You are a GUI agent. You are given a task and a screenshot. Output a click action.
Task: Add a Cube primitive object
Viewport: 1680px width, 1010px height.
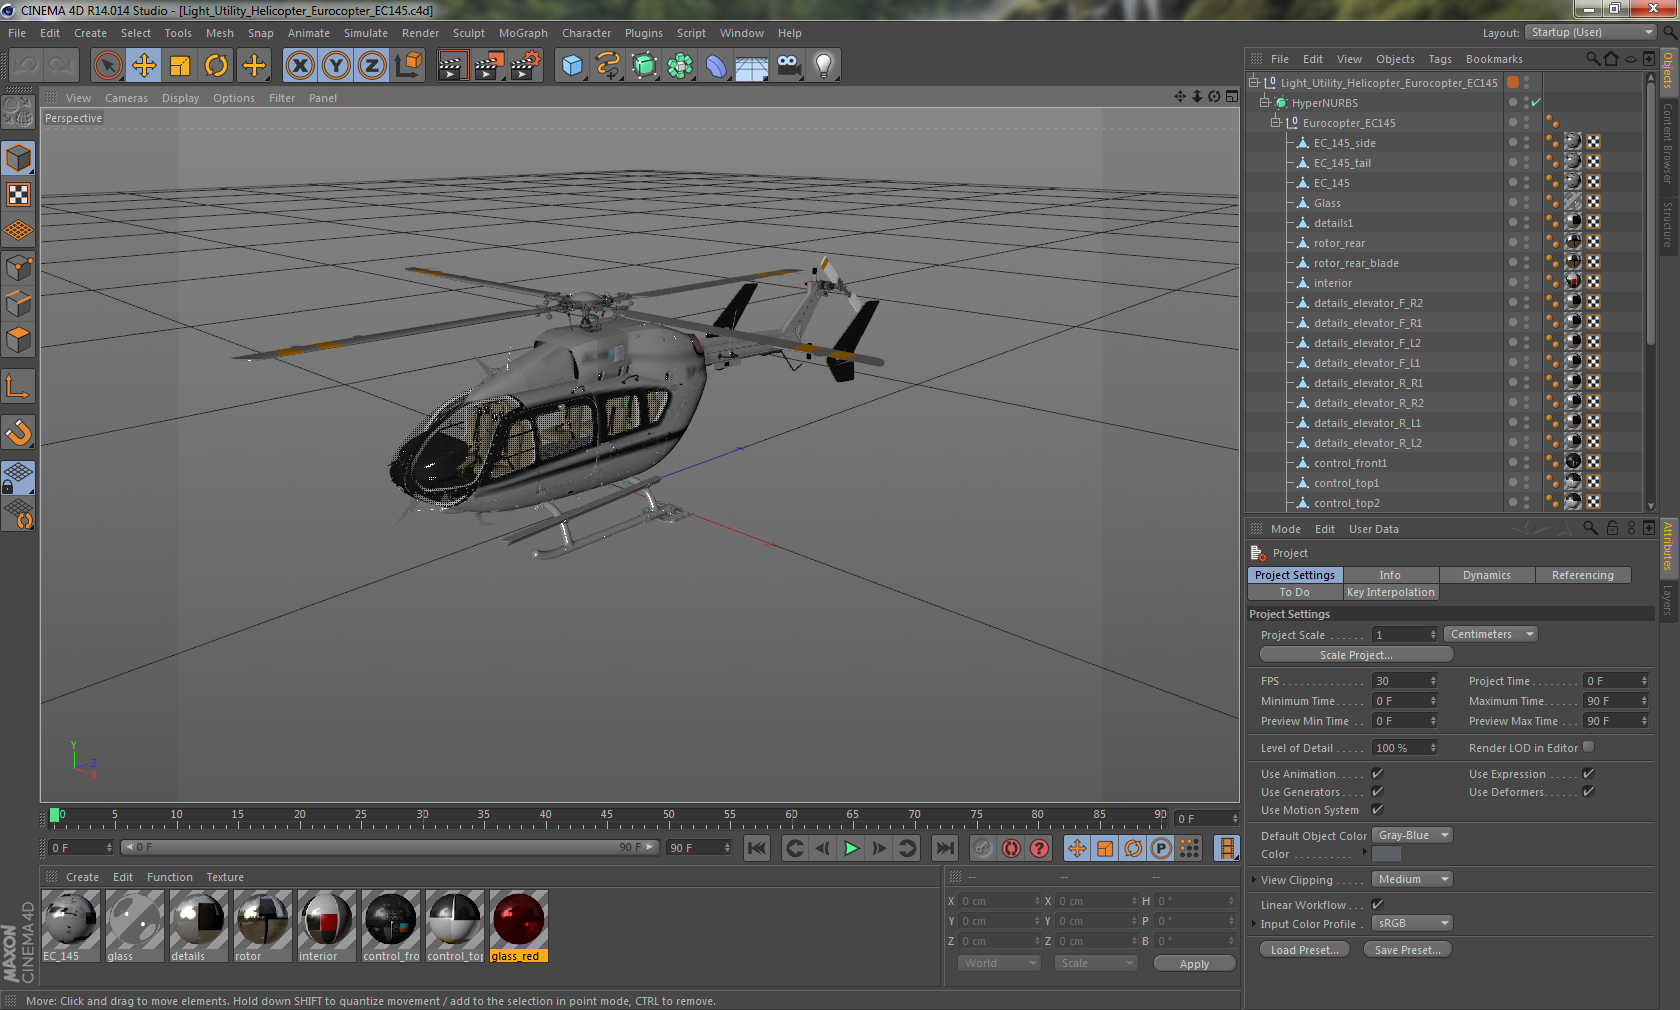[x=572, y=66]
